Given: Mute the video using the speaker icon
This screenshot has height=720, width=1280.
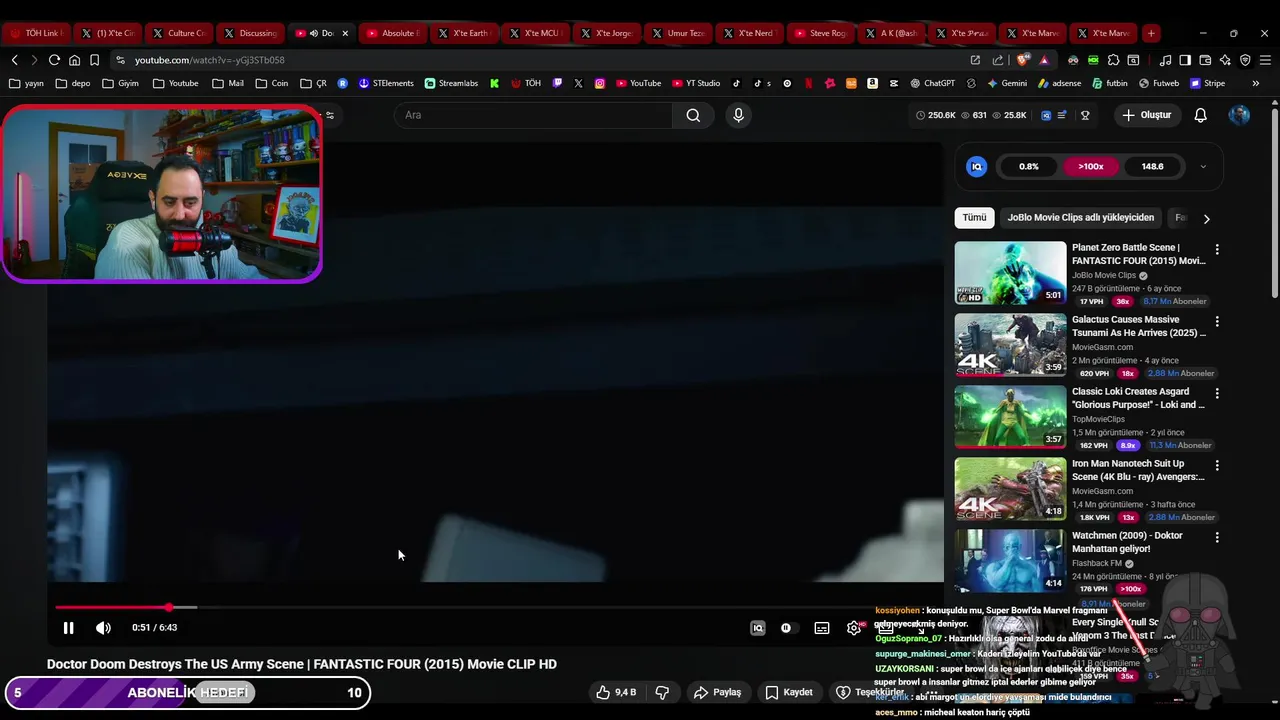Looking at the screenshot, I should point(103,628).
